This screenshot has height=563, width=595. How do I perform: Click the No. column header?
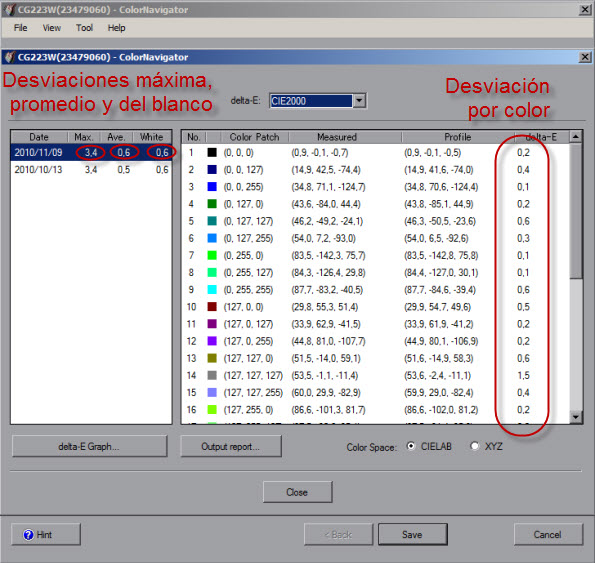point(194,137)
